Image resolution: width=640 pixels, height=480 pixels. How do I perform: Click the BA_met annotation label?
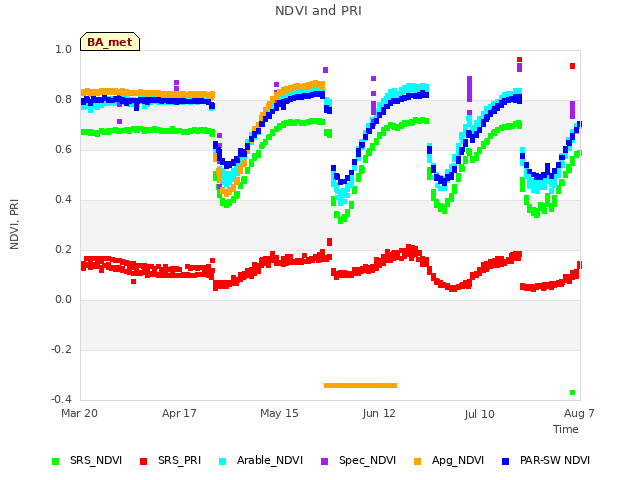pos(110,42)
